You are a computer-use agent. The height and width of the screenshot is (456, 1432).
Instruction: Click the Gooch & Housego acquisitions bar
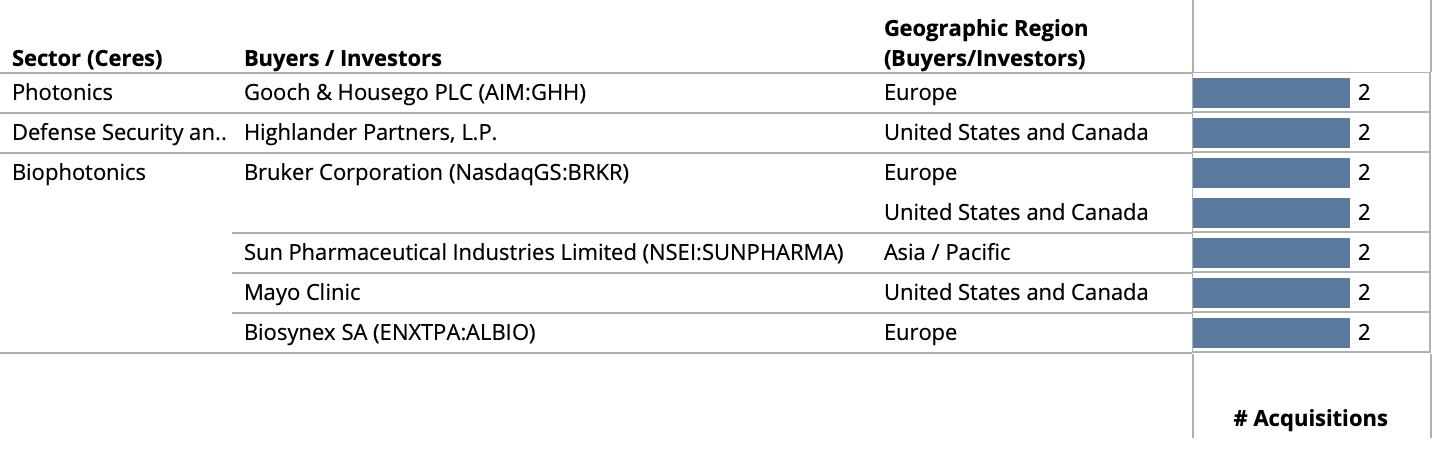tap(1271, 93)
